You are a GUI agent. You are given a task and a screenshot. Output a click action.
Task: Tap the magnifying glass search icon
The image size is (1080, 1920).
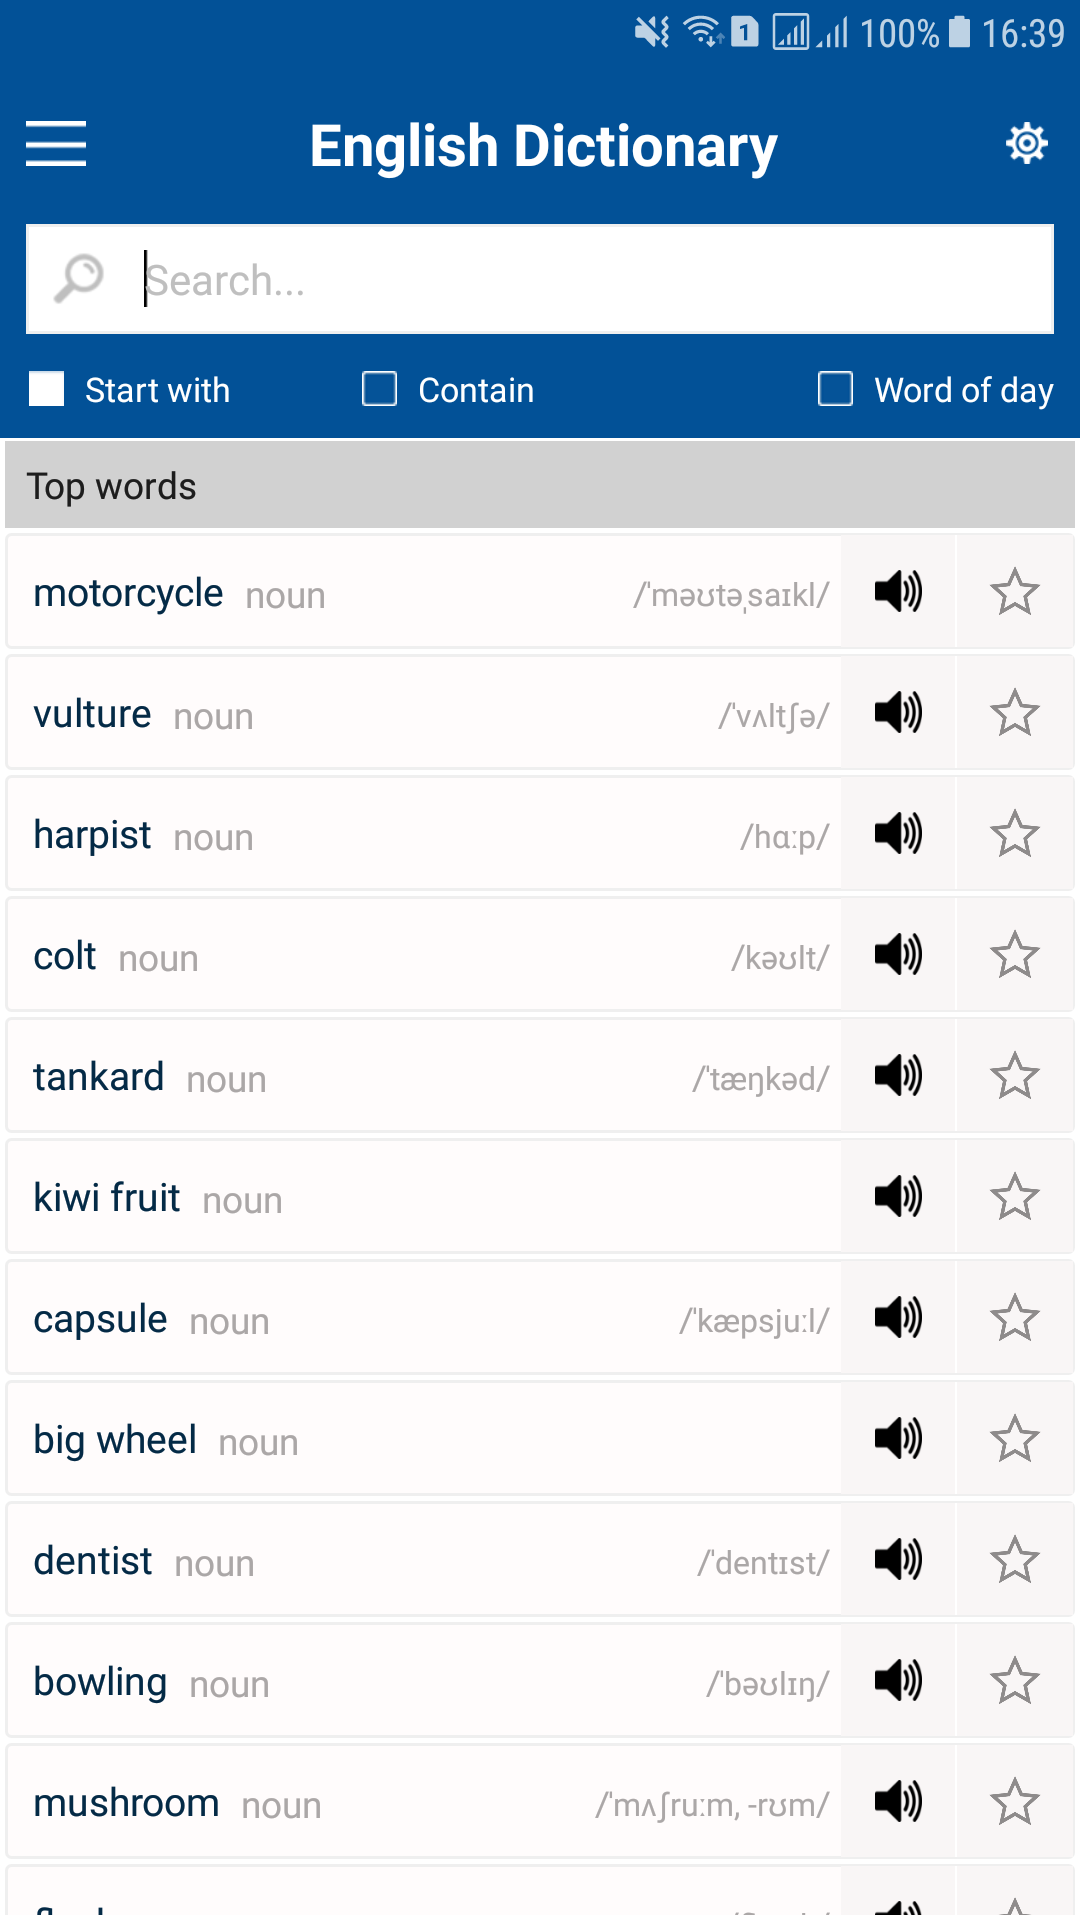click(x=79, y=278)
